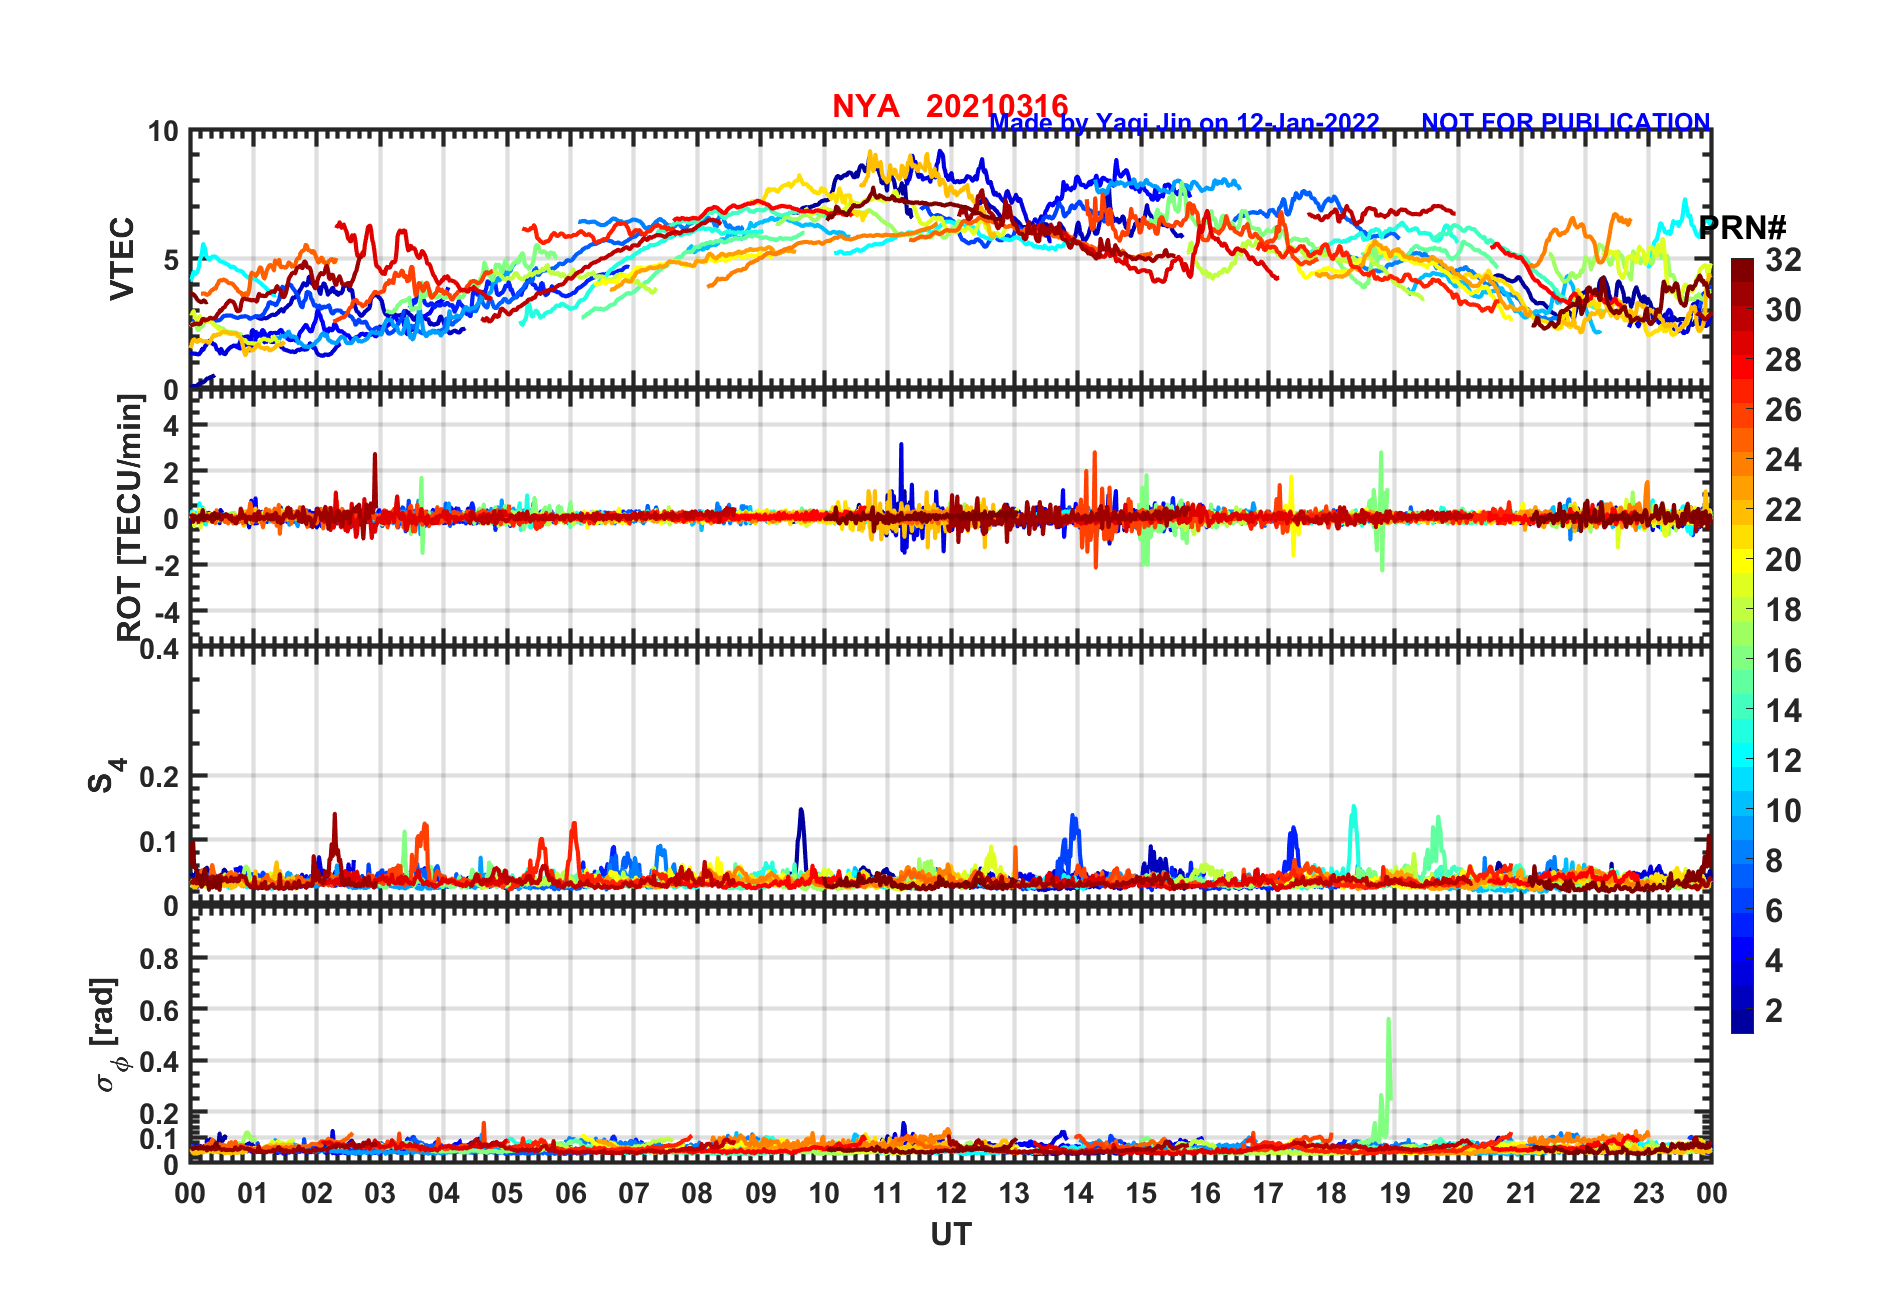Click the 32 label on PRN colorbar

[x=1783, y=260]
